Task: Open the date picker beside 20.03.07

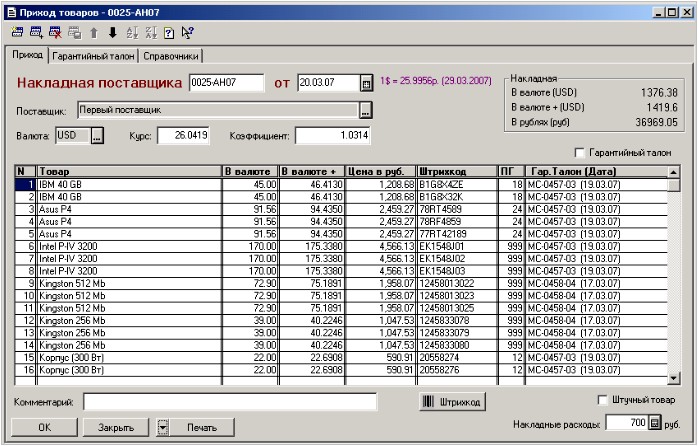Action: pos(366,83)
